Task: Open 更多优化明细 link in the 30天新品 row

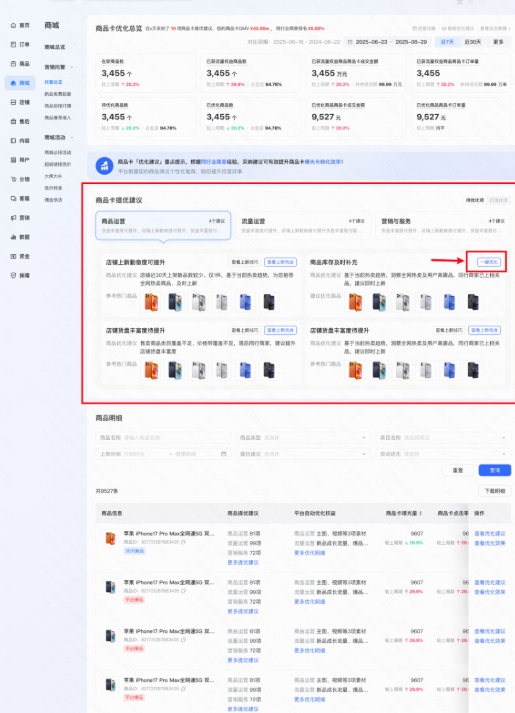Action: 310,553
